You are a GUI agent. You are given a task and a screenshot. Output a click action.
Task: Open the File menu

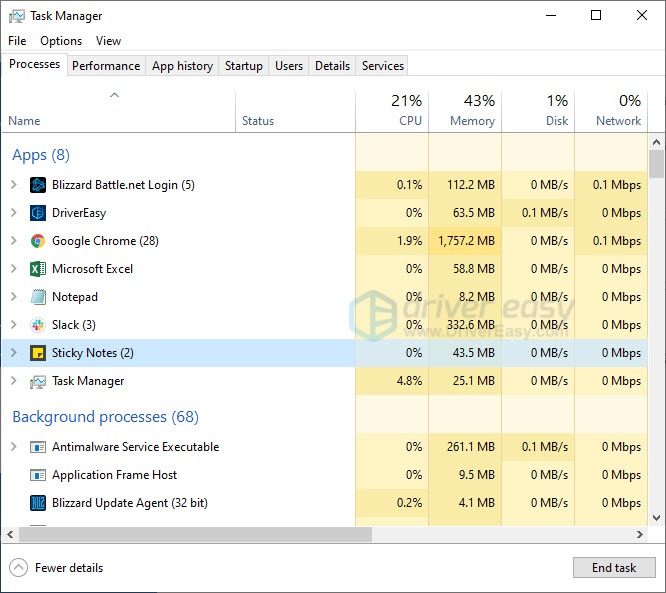[17, 41]
